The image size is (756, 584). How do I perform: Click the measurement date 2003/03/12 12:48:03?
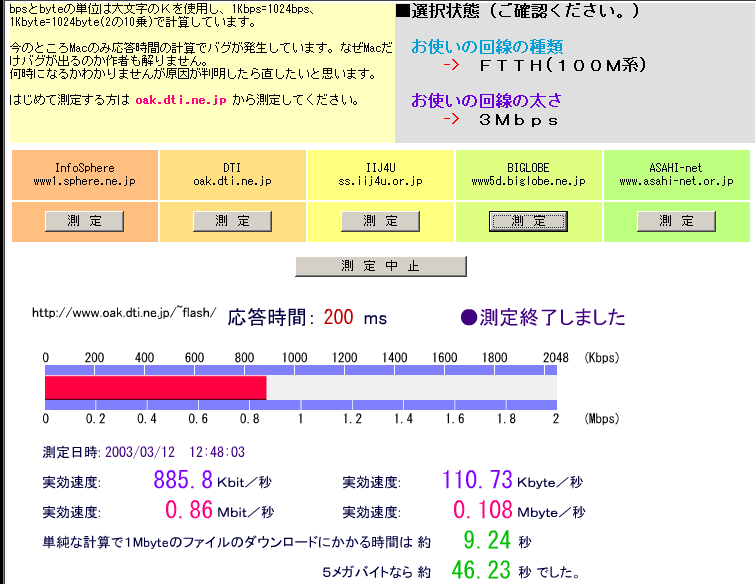tap(175, 452)
